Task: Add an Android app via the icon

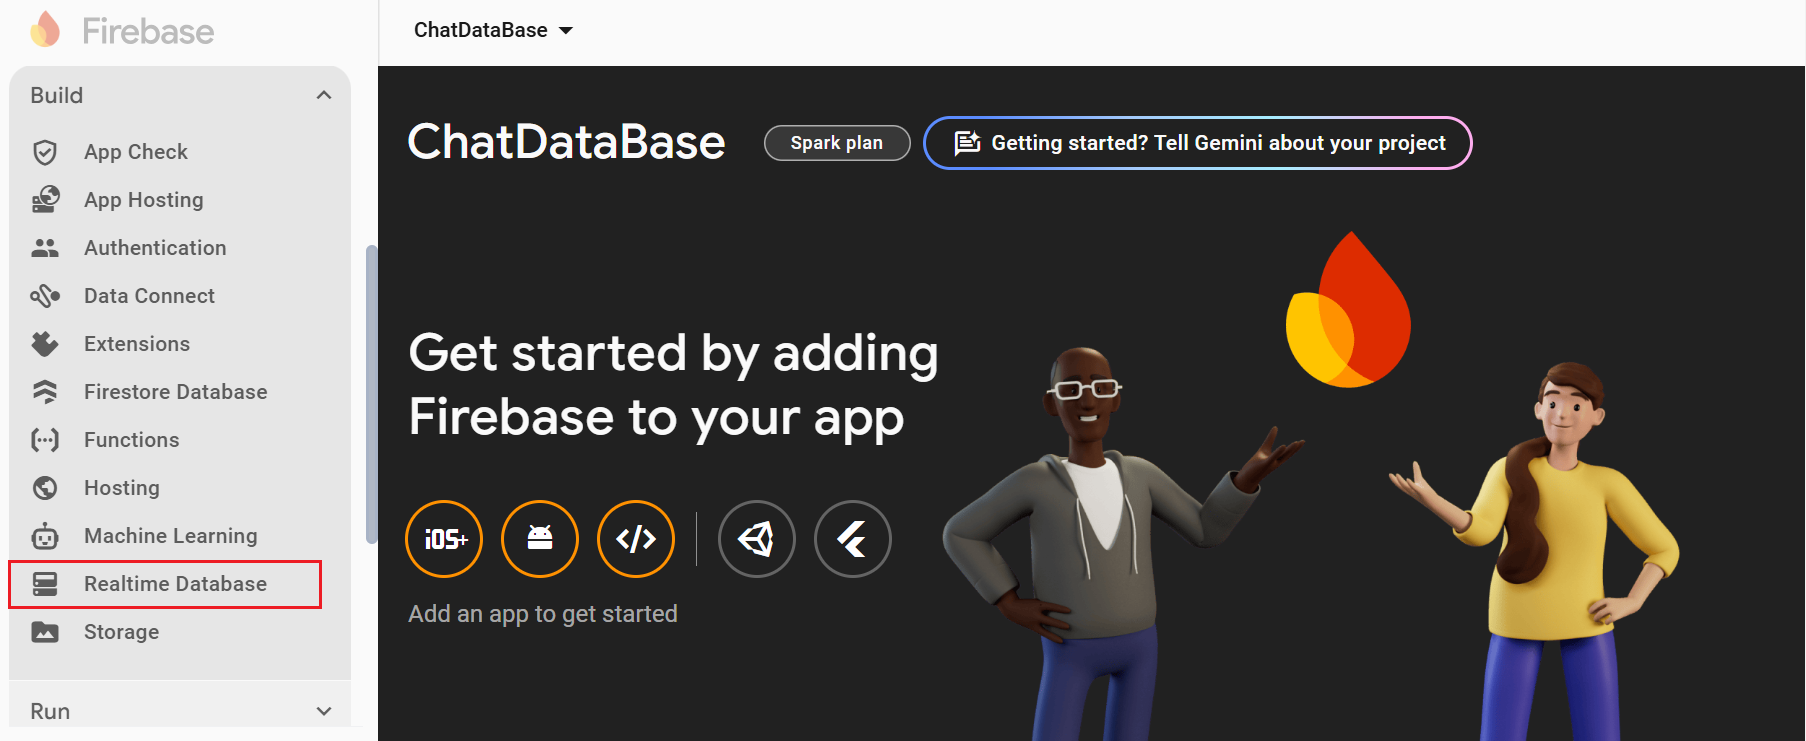Action: (540, 539)
